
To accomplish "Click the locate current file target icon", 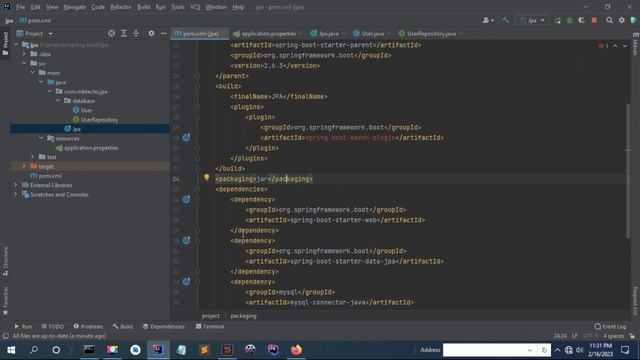I will click(111, 33).
